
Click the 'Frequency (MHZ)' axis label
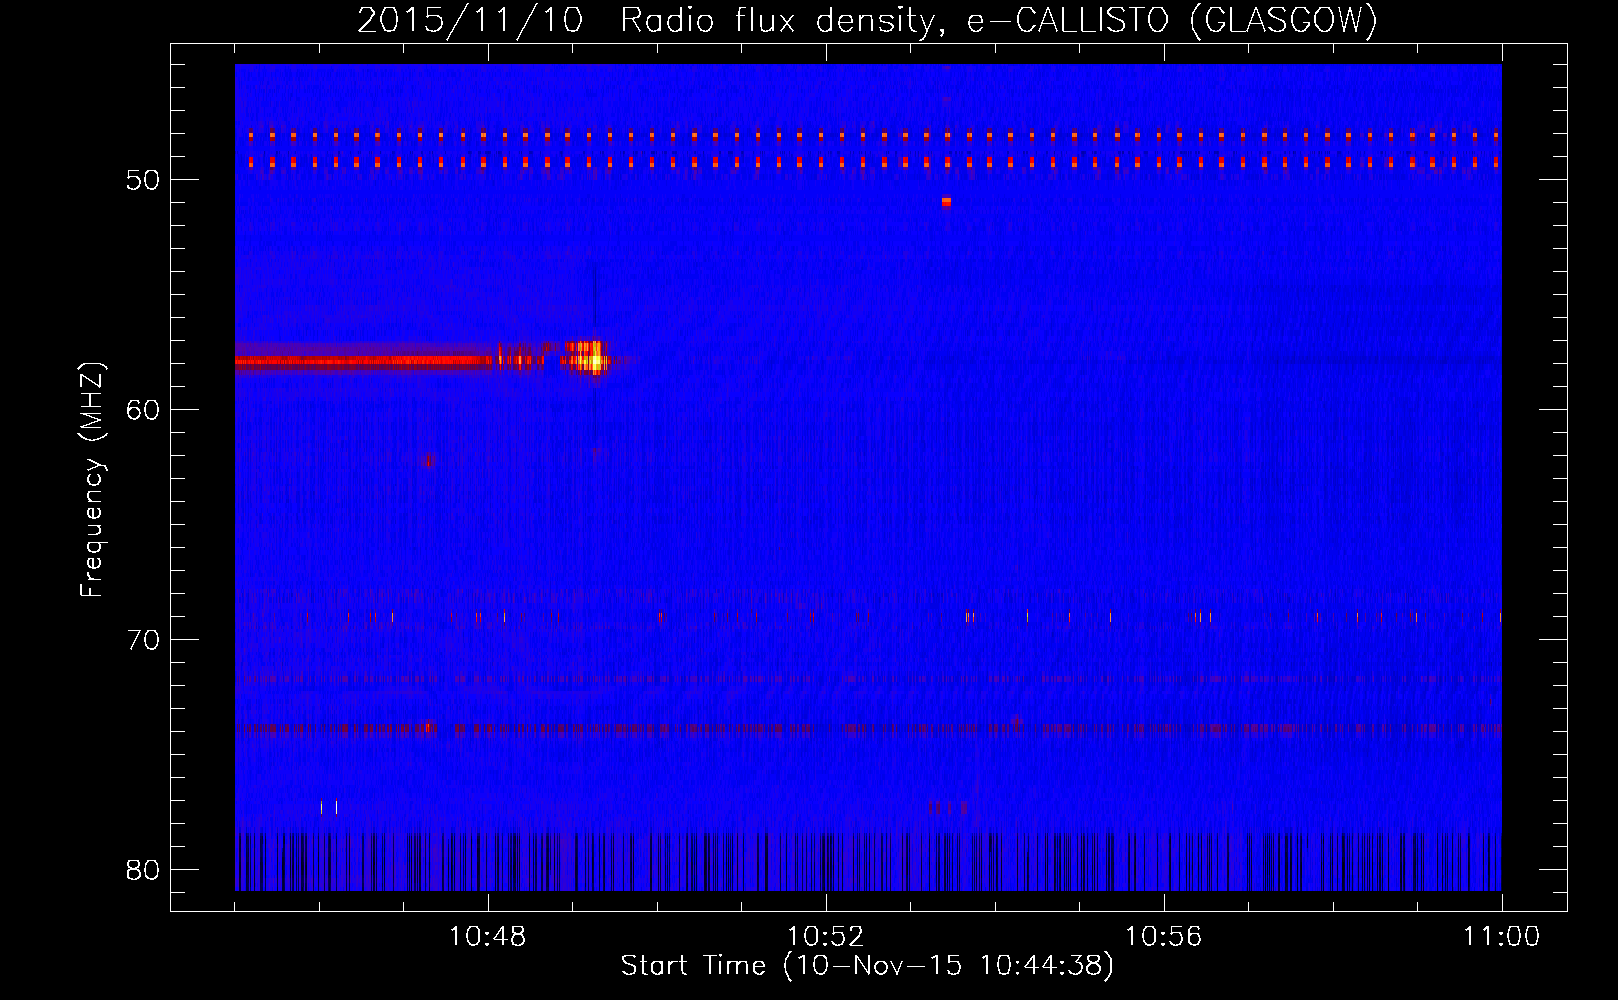(92, 480)
